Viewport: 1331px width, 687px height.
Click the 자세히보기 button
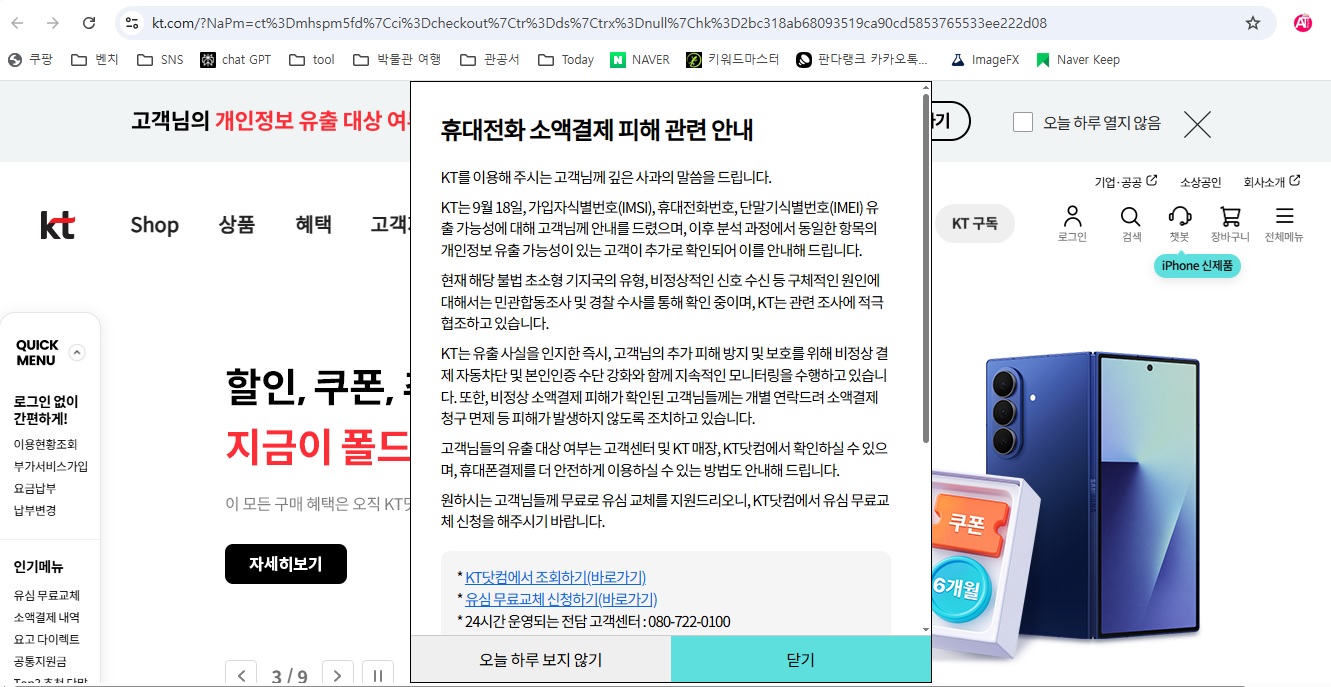pos(286,564)
